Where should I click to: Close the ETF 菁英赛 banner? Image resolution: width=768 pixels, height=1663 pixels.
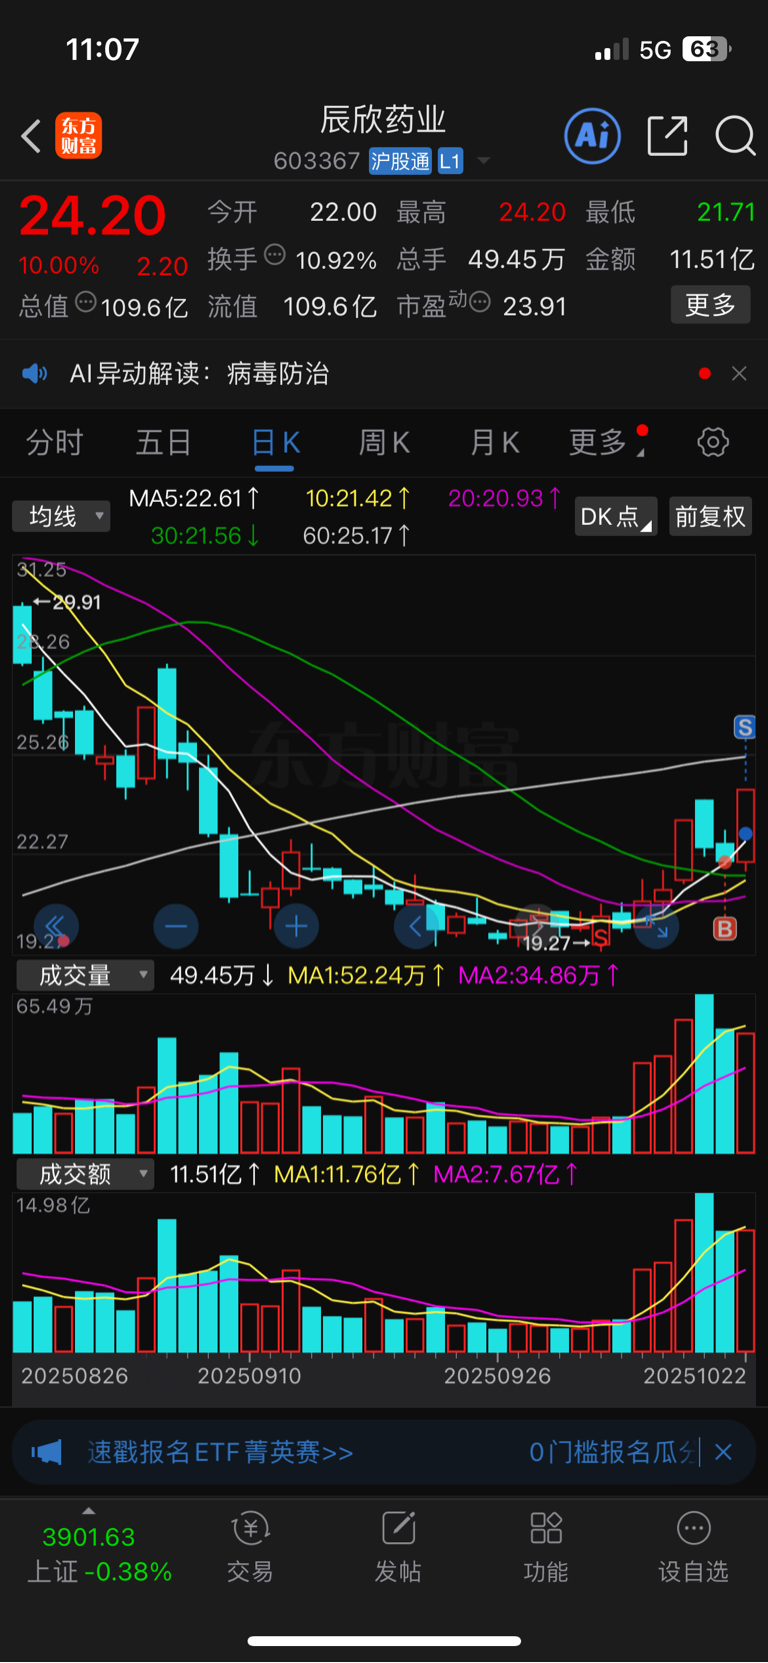pos(723,1452)
